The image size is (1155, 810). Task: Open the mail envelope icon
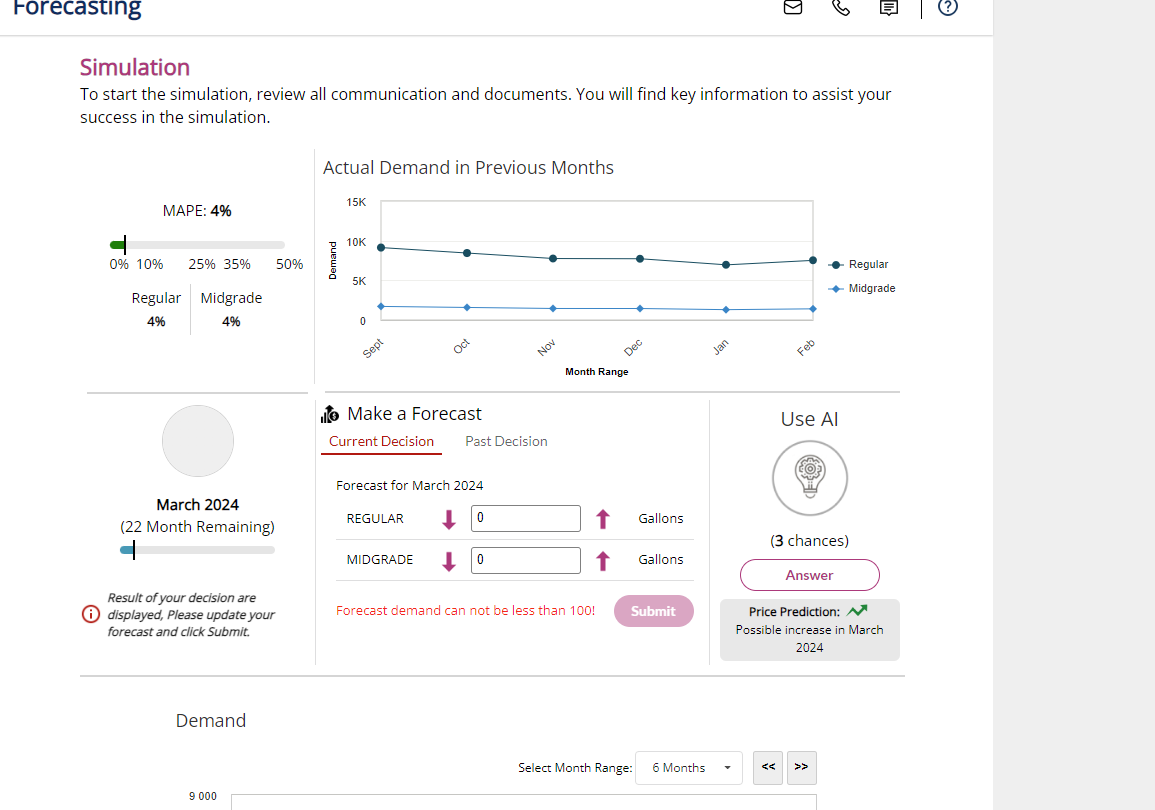click(x=793, y=7)
